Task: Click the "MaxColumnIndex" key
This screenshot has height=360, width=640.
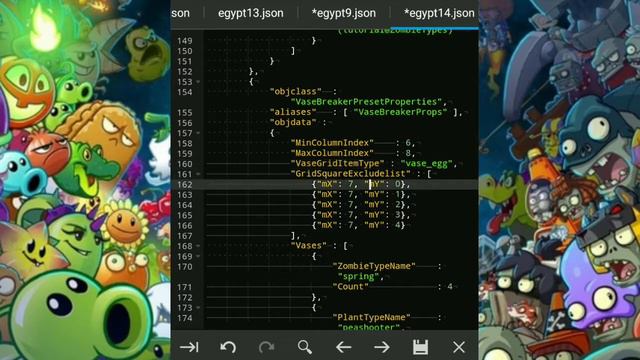Action: click(x=332, y=153)
